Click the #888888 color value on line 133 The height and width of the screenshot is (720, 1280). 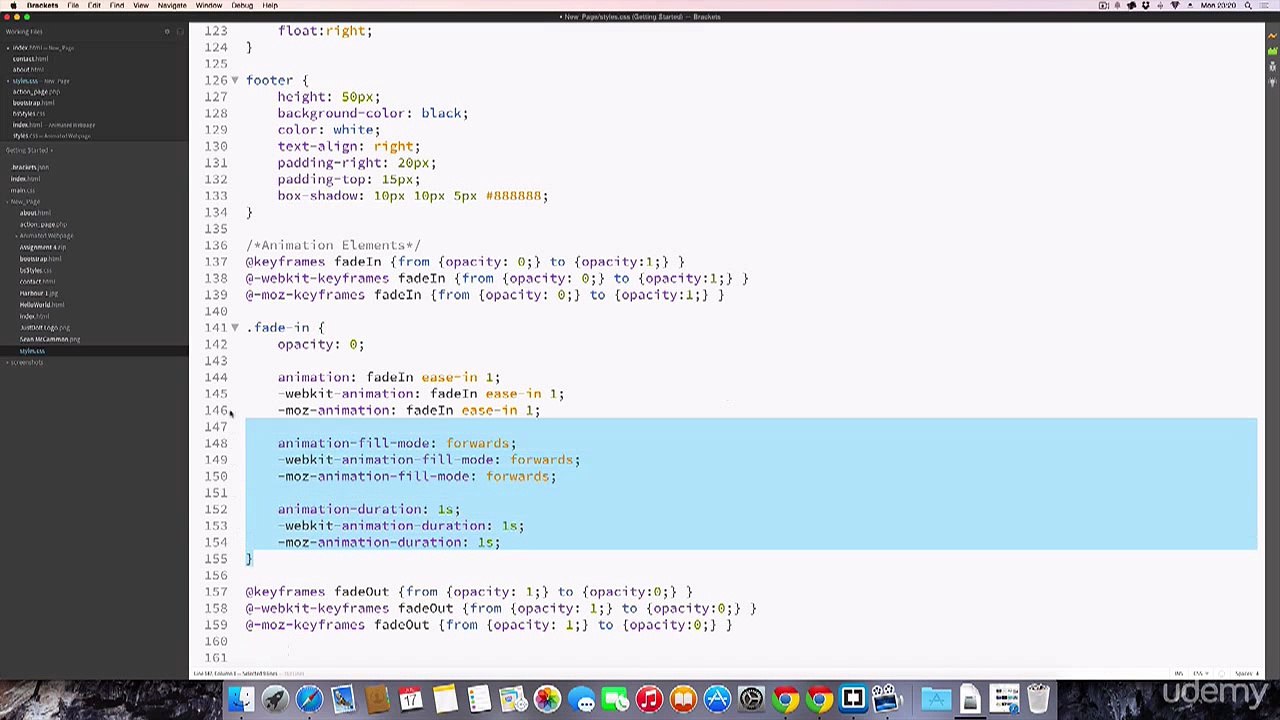[513, 196]
